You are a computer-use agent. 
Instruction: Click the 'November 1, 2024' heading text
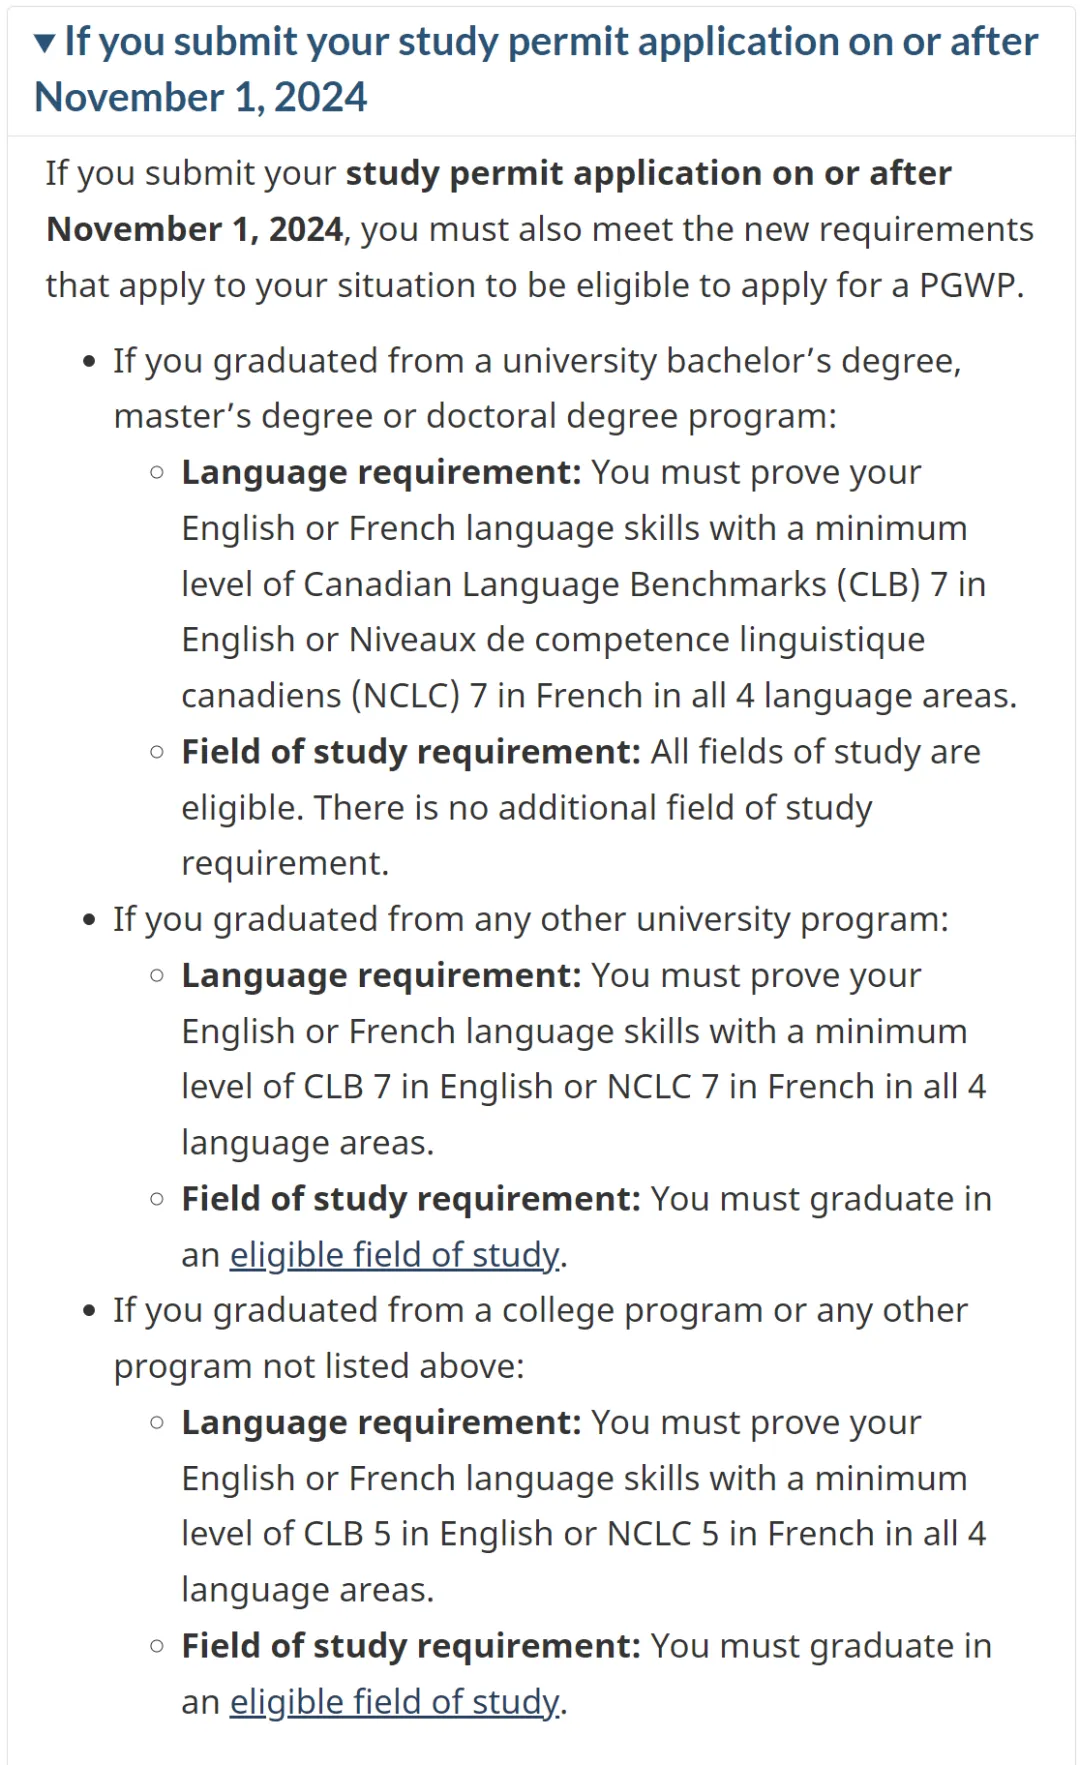coord(201,98)
